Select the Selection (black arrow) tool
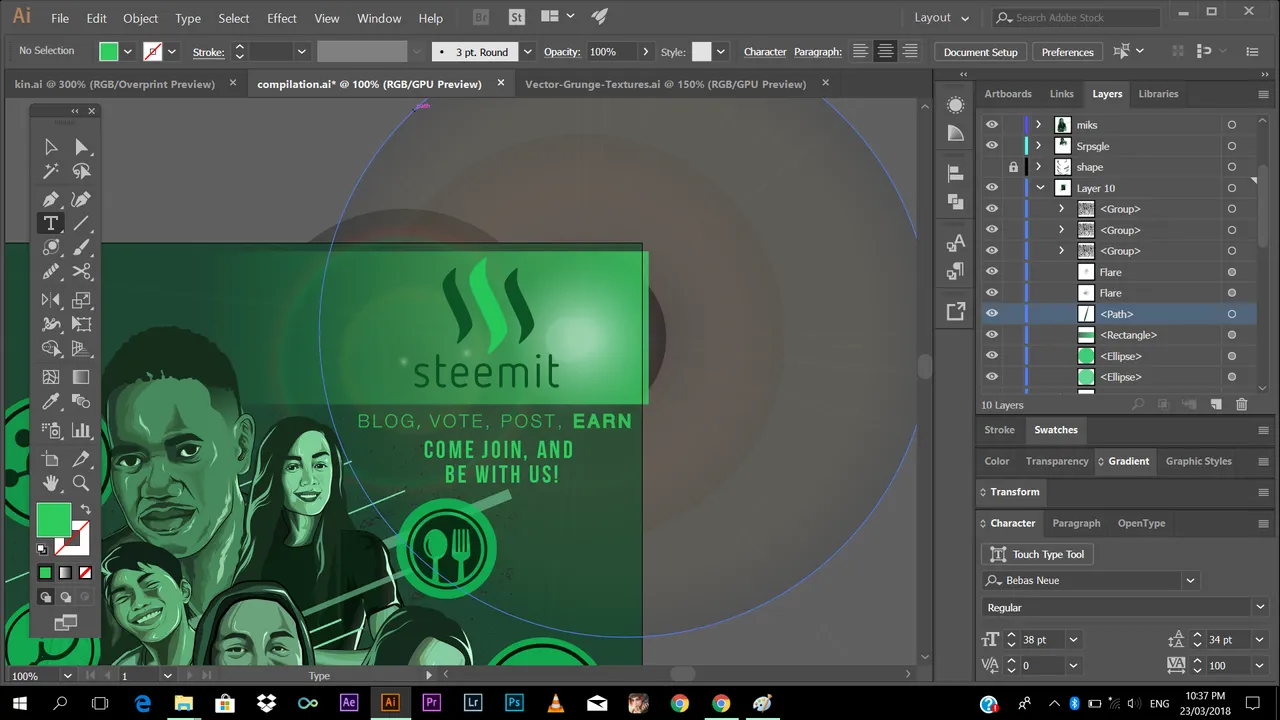The image size is (1280, 720). click(x=50, y=147)
